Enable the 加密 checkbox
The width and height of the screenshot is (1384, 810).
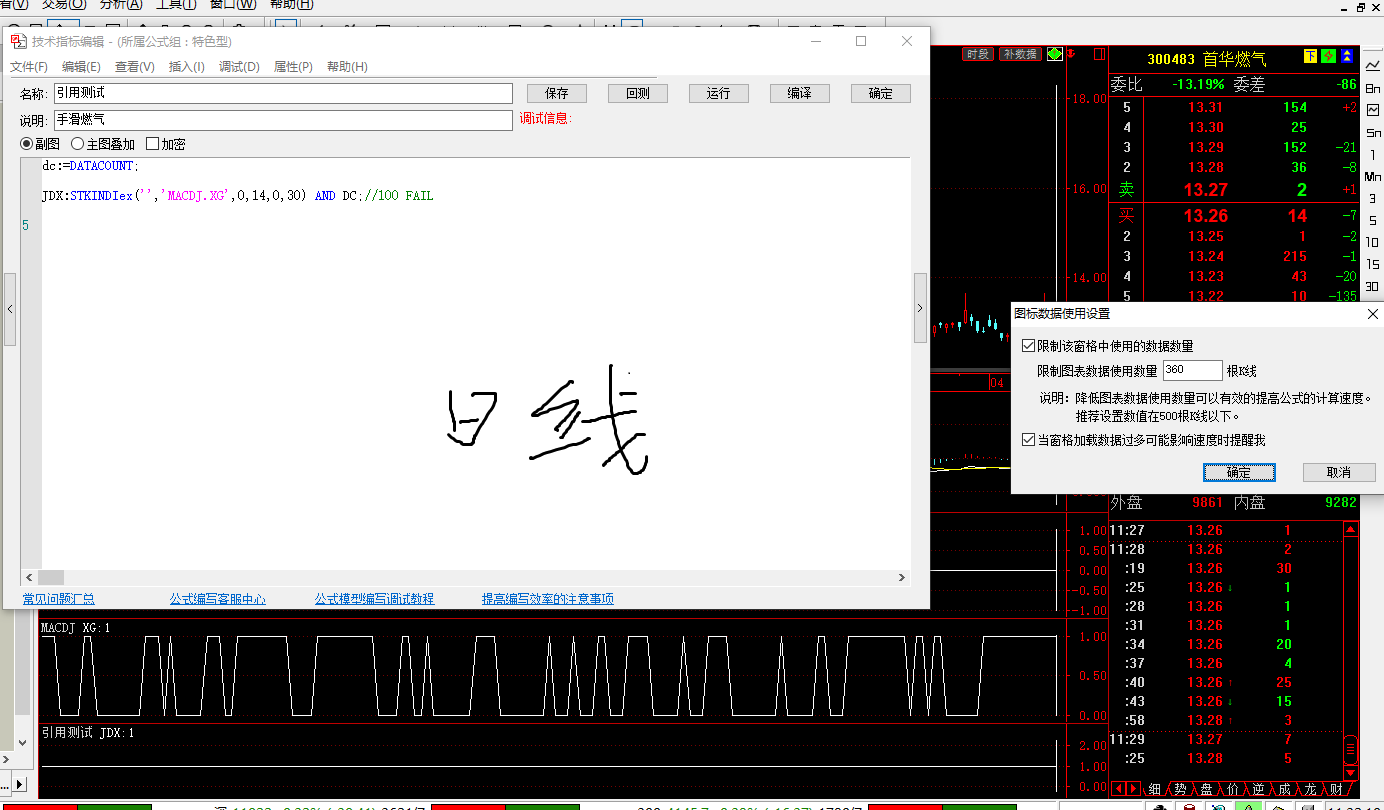(x=153, y=144)
